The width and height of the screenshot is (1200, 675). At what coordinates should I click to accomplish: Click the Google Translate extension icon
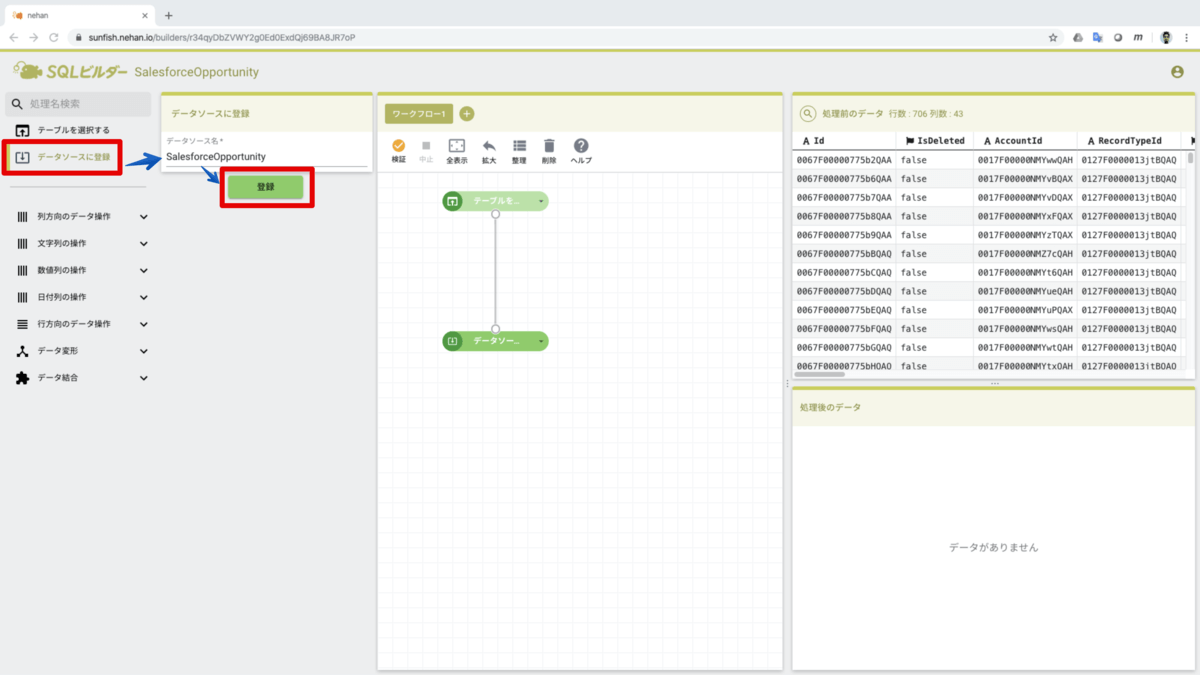(1097, 37)
